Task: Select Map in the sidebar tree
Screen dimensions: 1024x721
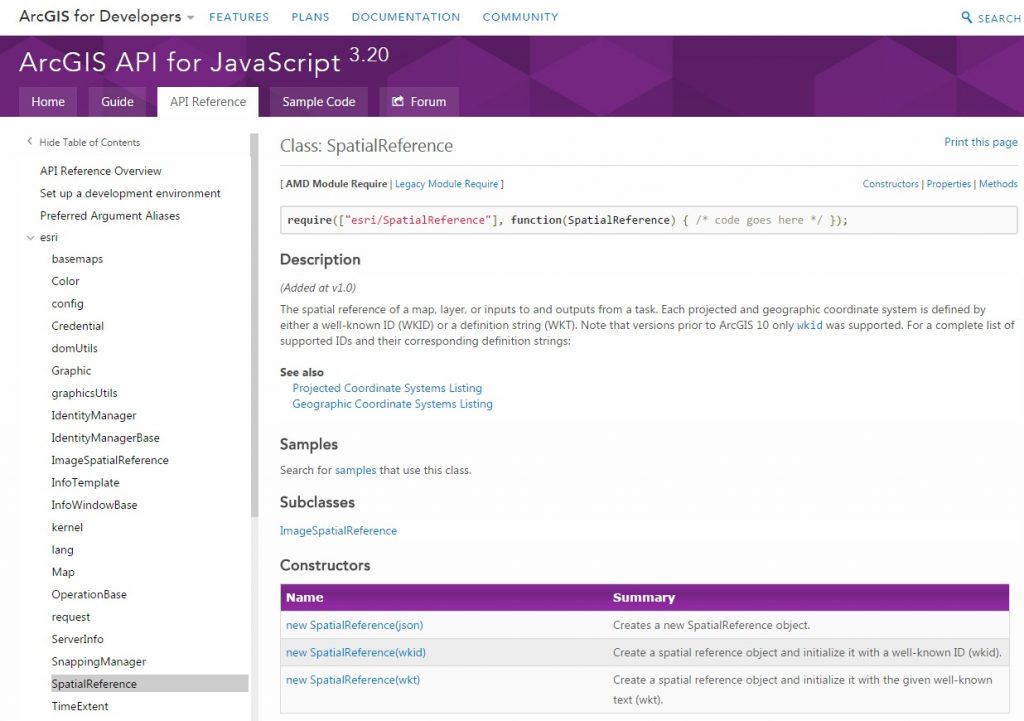Action: click(63, 572)
